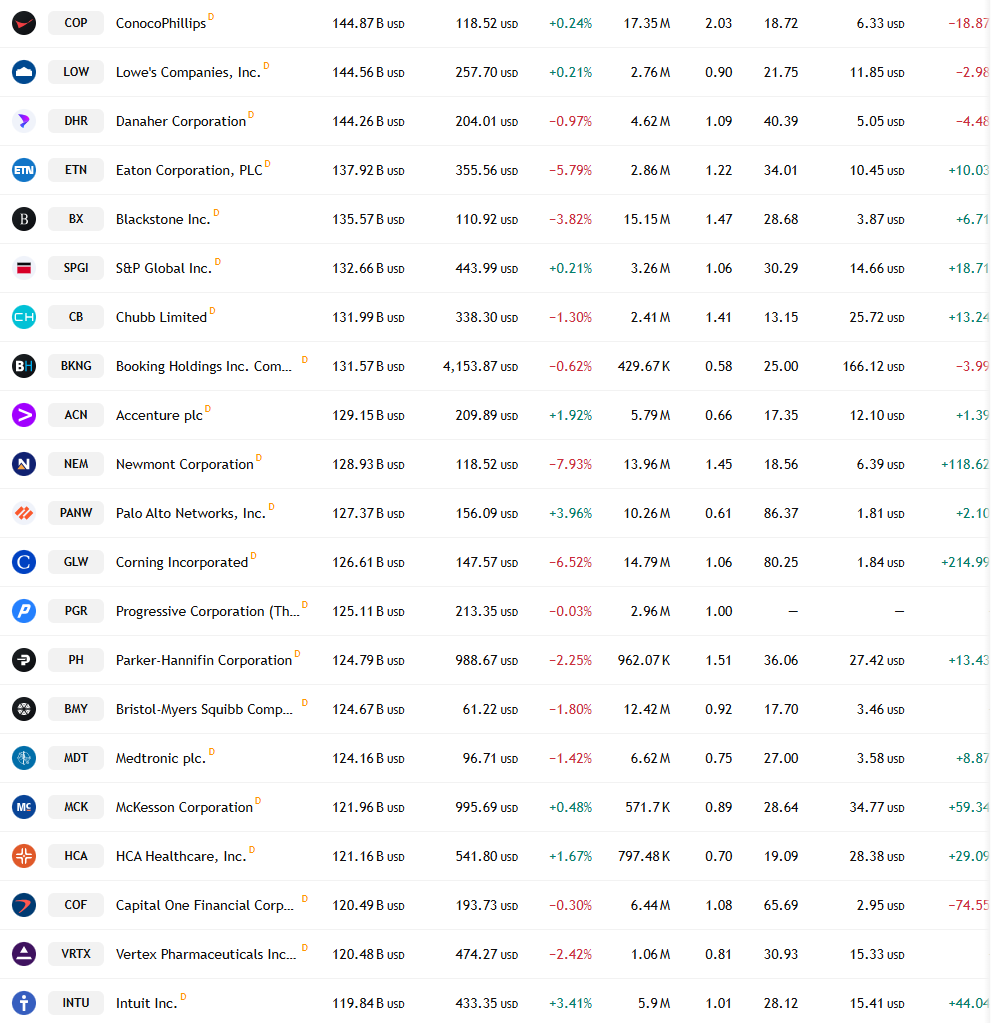This screenshot has height=1023, width=991.
Task: Click the Lowe's Companies logo icon
Action: (x=24, y=72)
